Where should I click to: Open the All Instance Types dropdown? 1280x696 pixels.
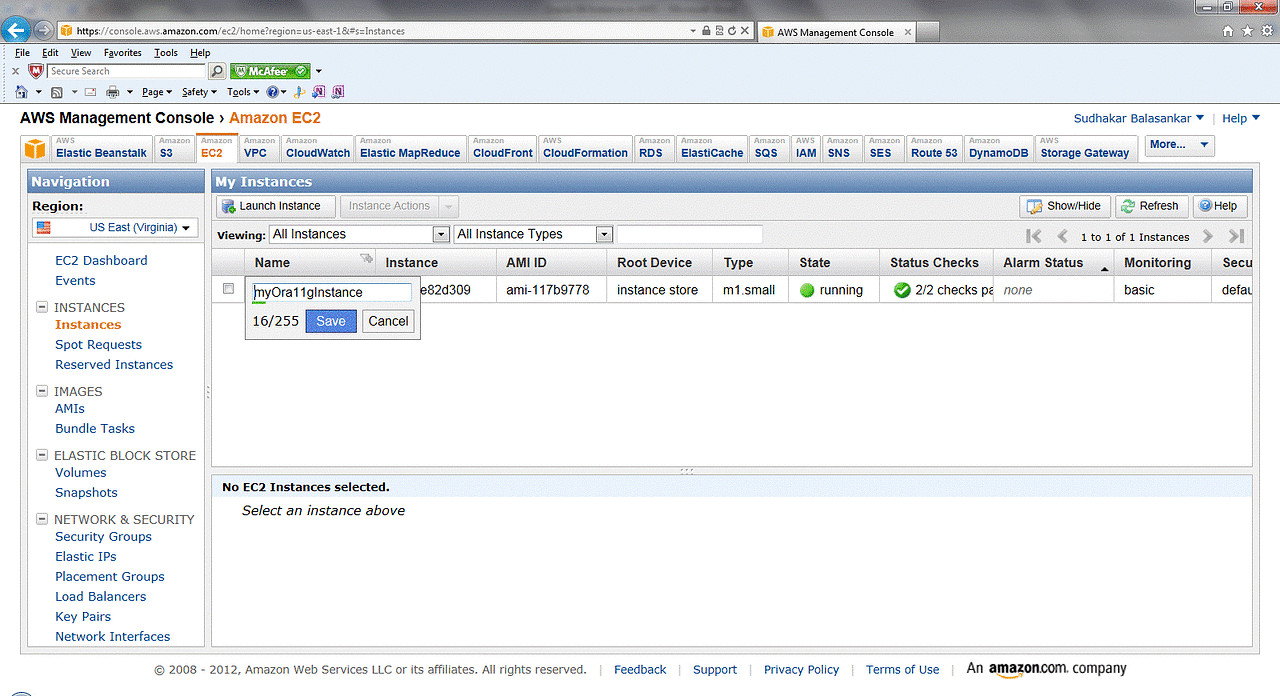coord(533,234)
